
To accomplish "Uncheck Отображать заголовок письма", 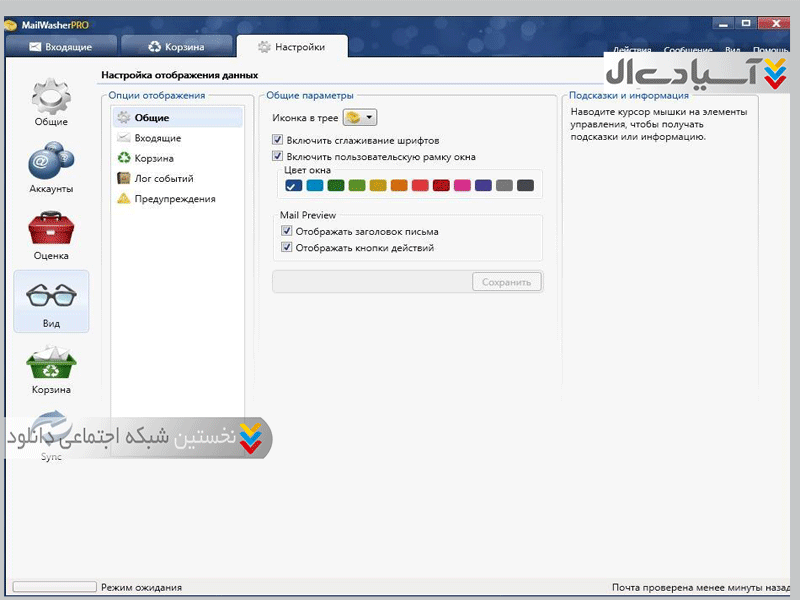I will (288, 231).
